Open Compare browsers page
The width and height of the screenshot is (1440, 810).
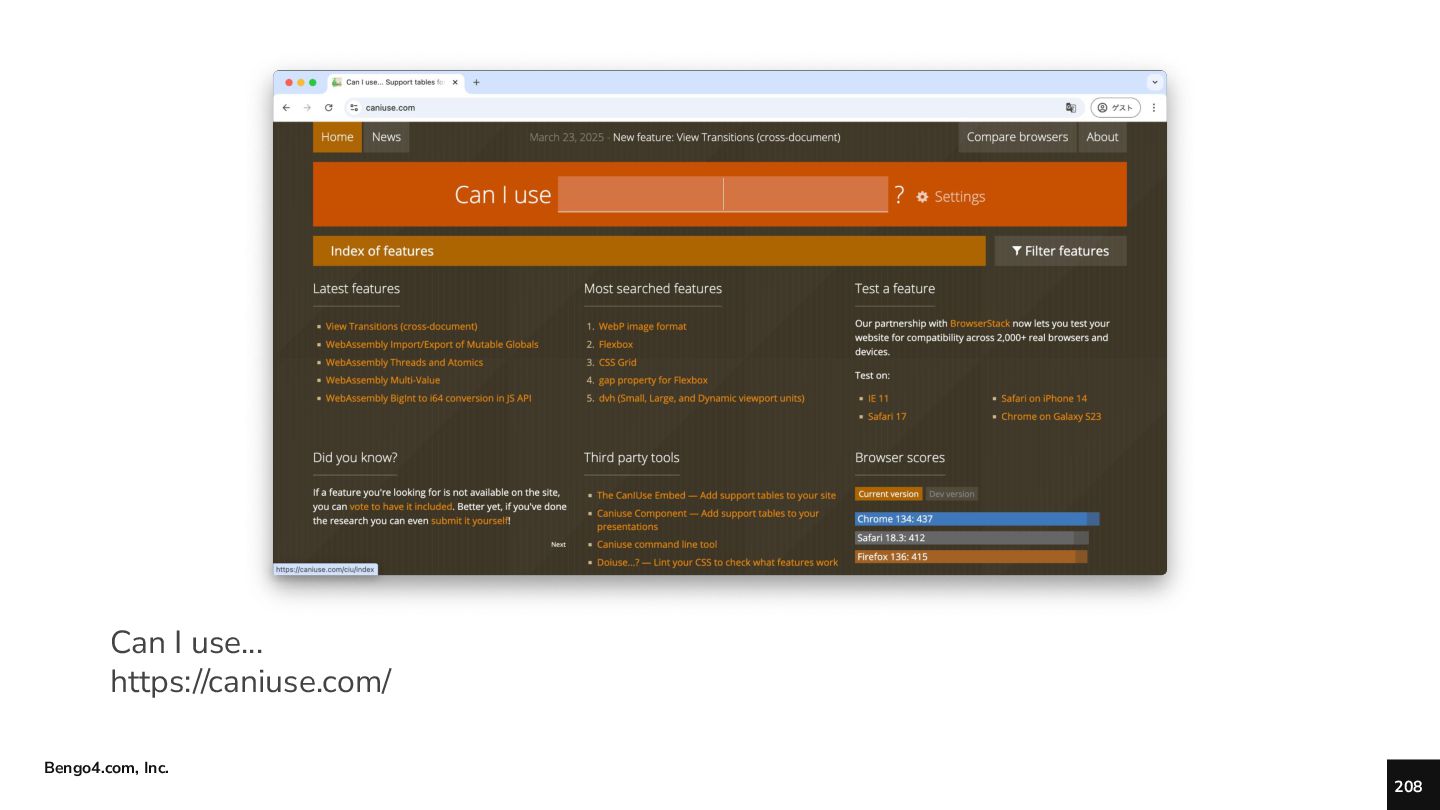(x=1017, y=137)
